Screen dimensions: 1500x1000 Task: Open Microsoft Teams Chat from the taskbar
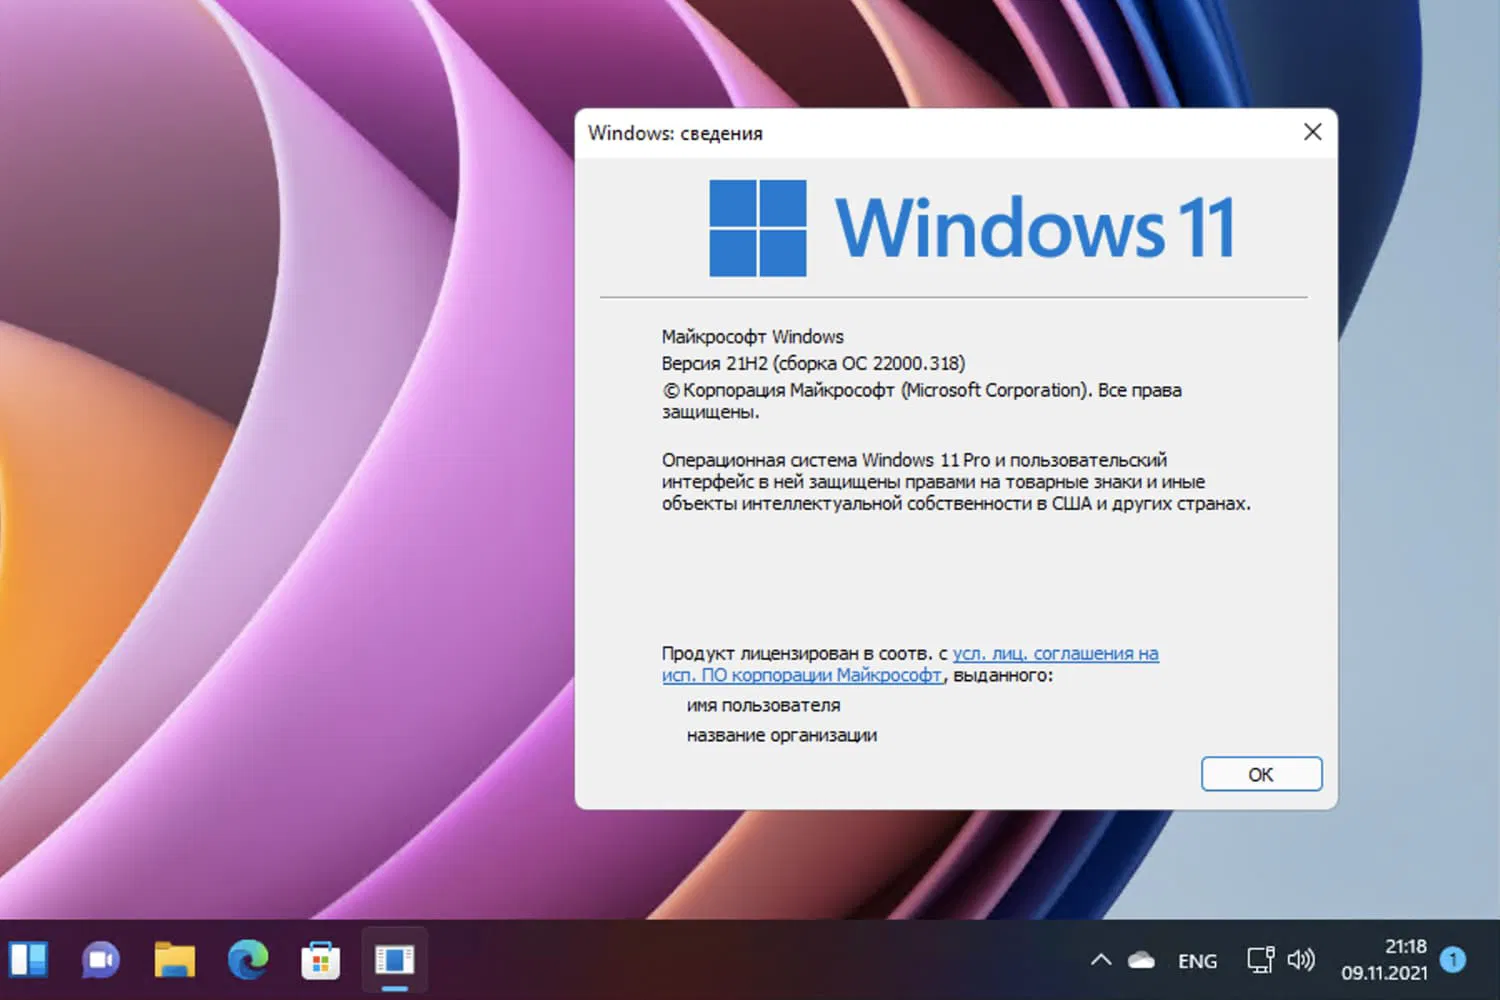[x=100, y=959]
